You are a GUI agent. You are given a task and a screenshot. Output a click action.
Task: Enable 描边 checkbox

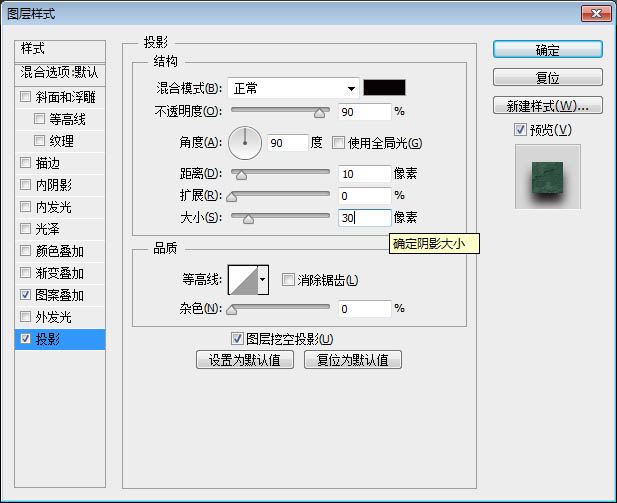pos(25,162)
